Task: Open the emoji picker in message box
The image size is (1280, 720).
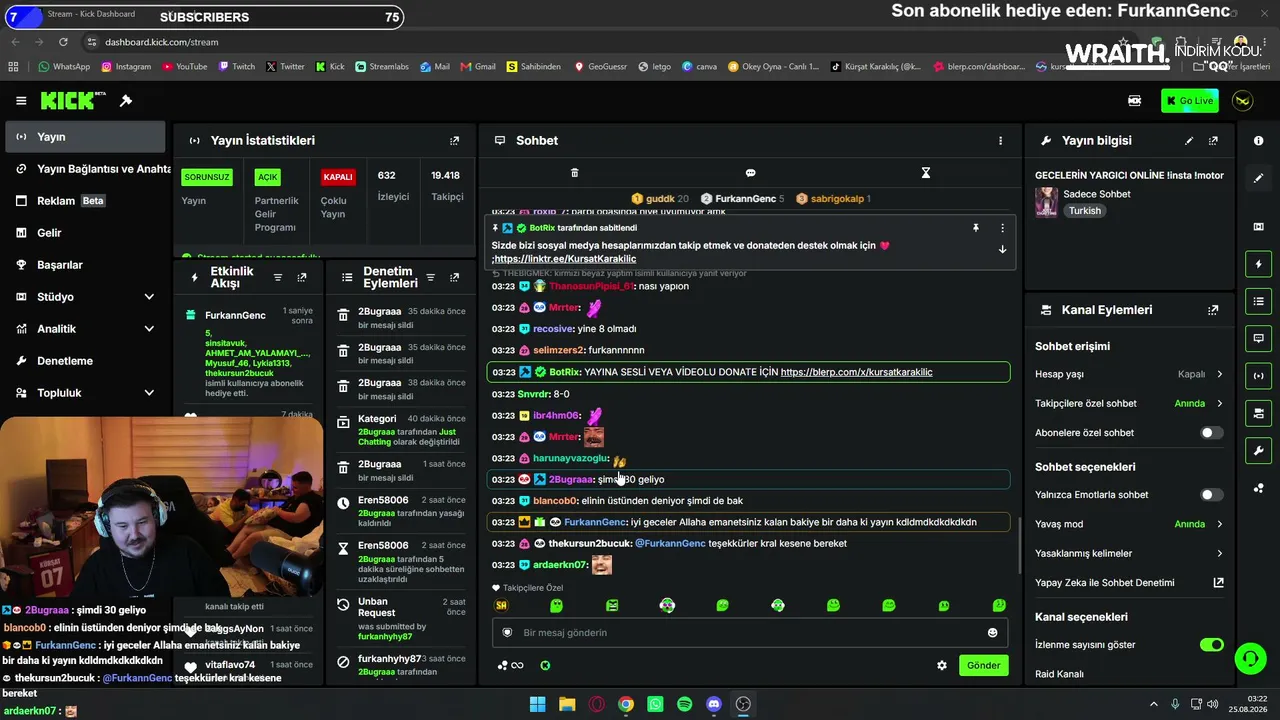Action: click(x=992, y=633)
